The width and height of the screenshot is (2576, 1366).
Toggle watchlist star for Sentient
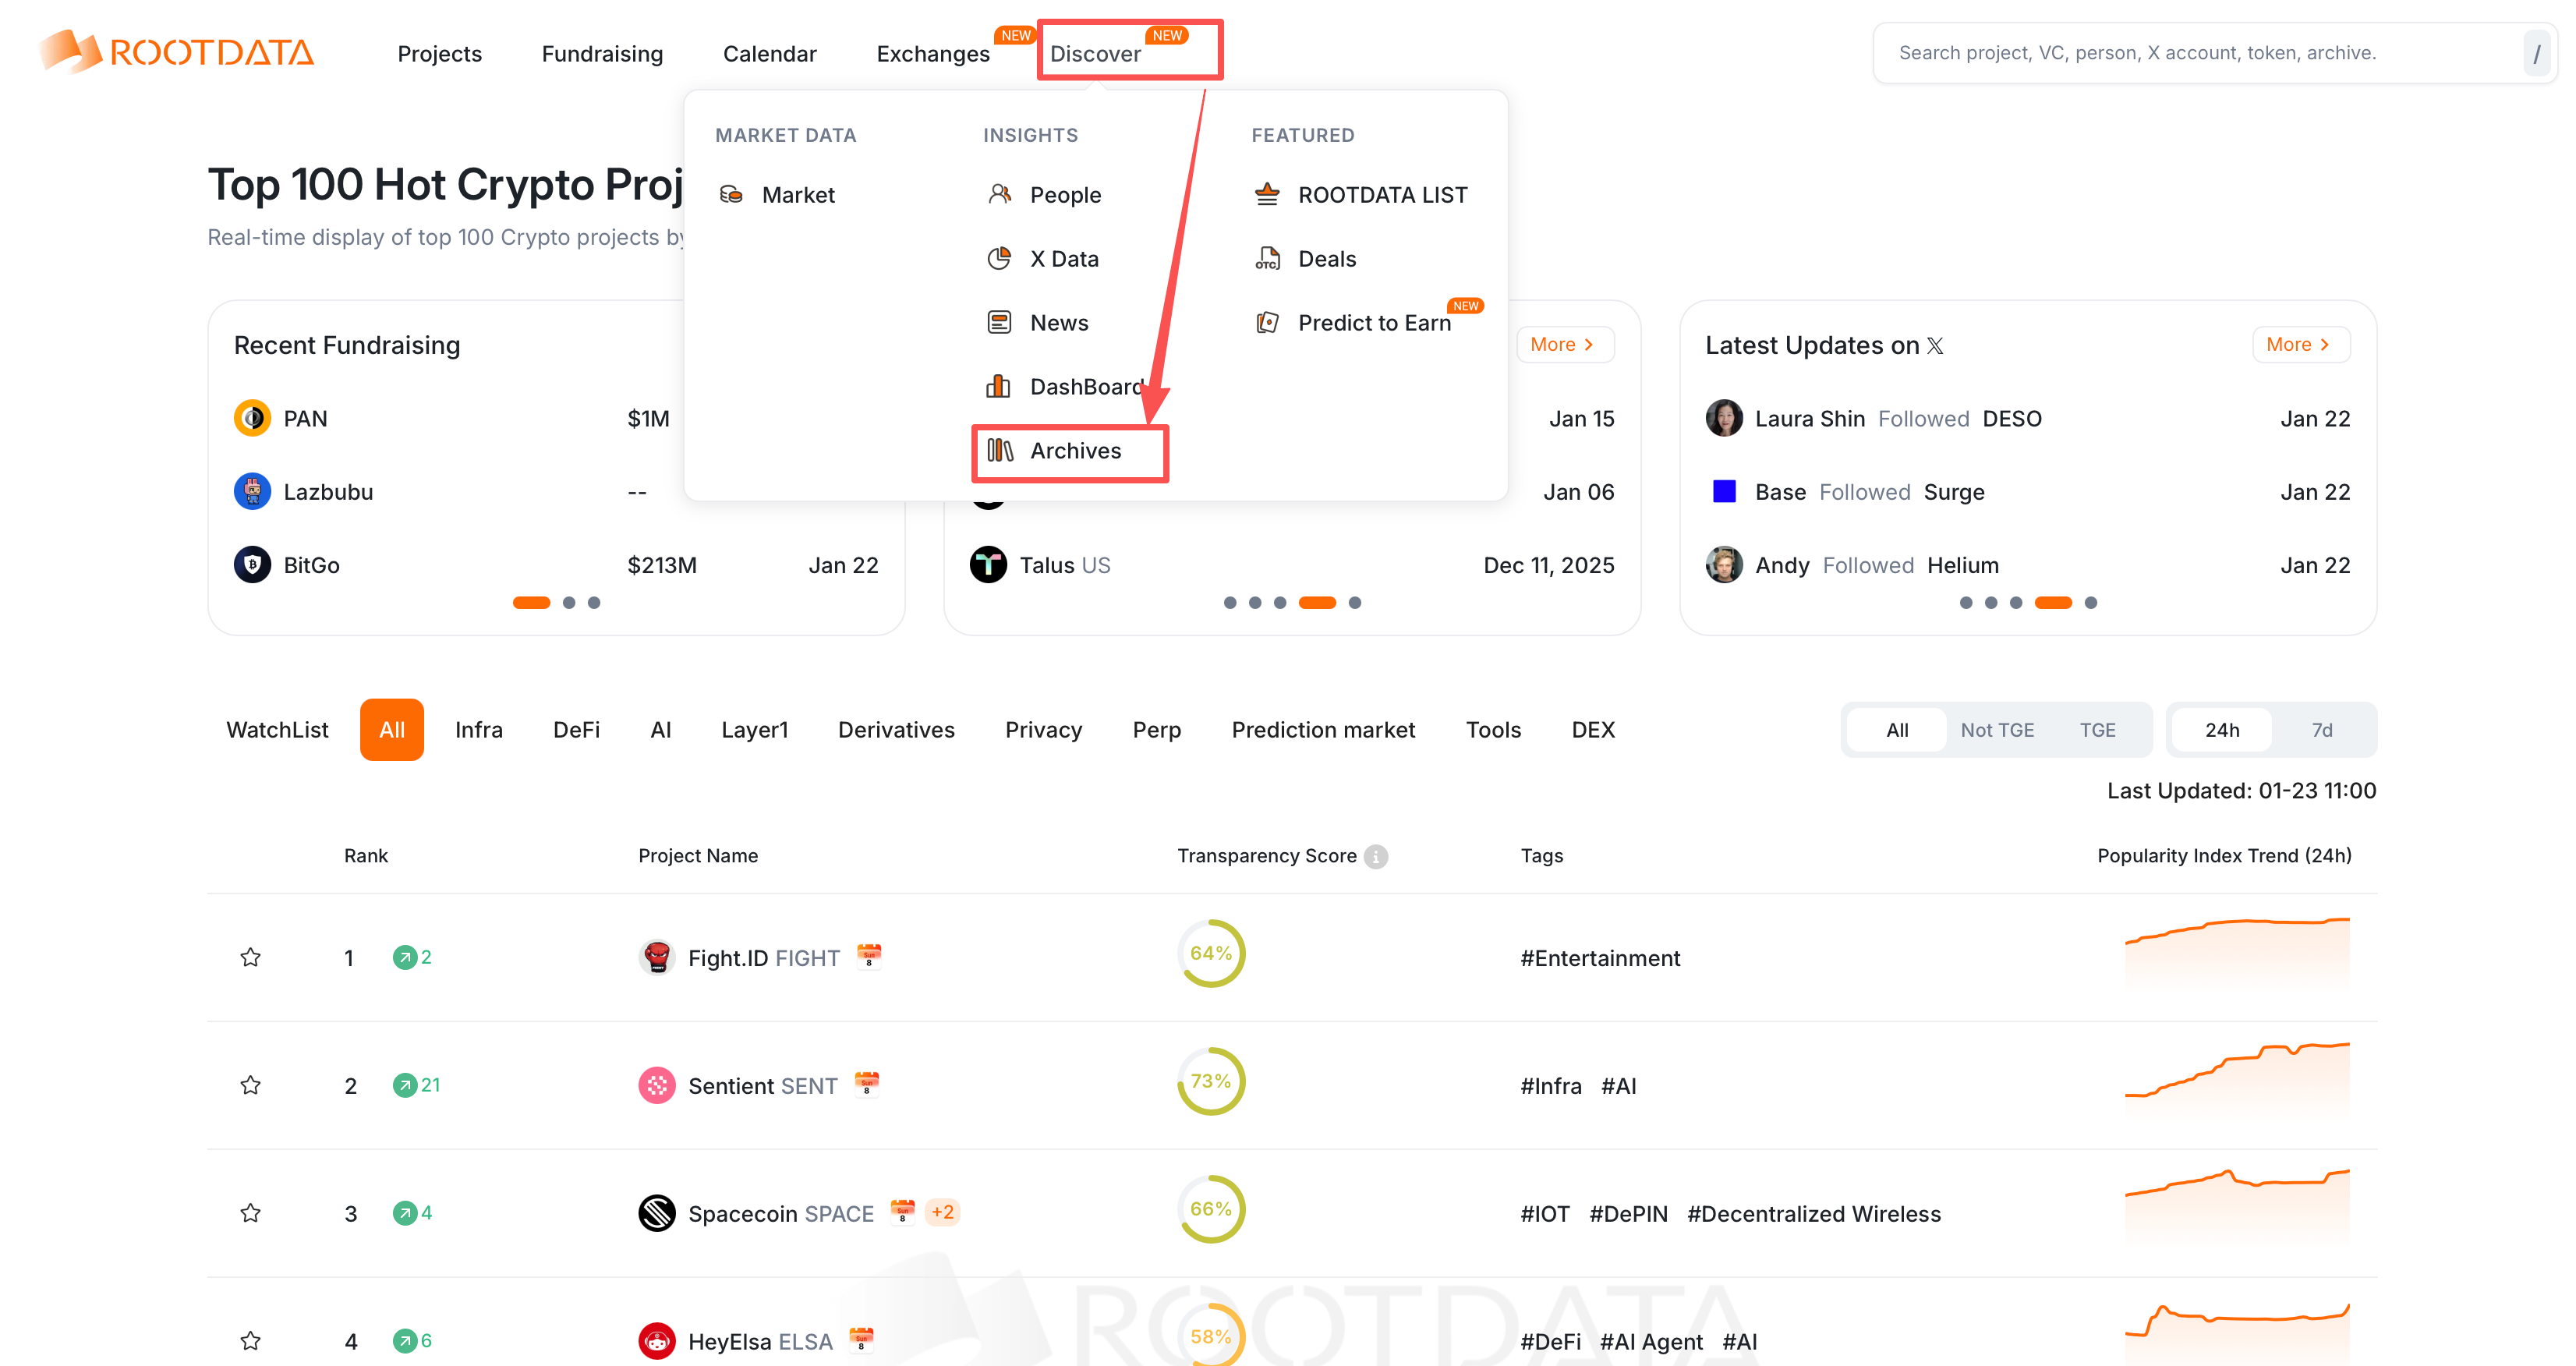(250, 1085)
